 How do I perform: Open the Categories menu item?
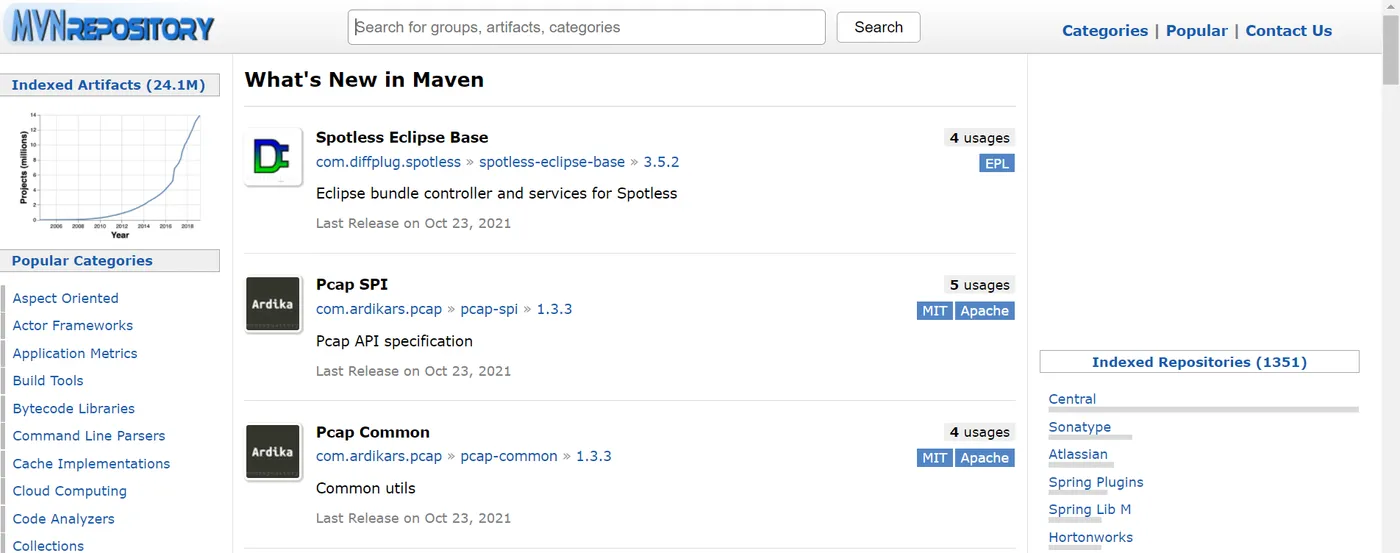pos(1104,31)
